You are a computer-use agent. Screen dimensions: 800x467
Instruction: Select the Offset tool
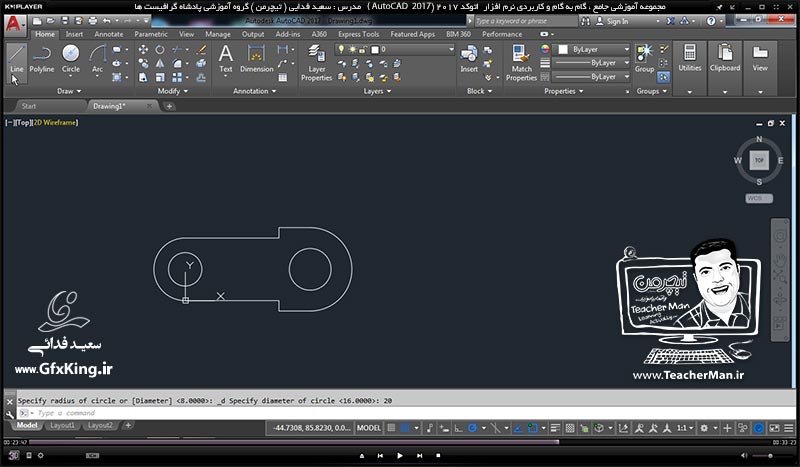pyautogui.click(x=202, y=78)
